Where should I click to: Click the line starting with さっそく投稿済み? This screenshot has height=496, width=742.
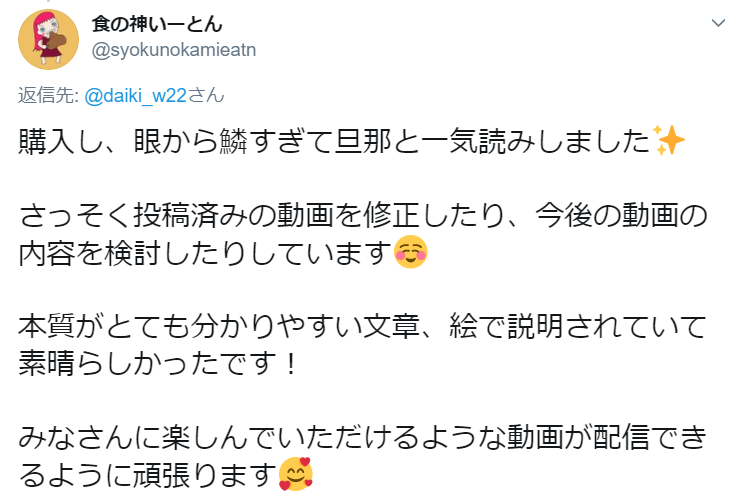(x=363, y=215)
